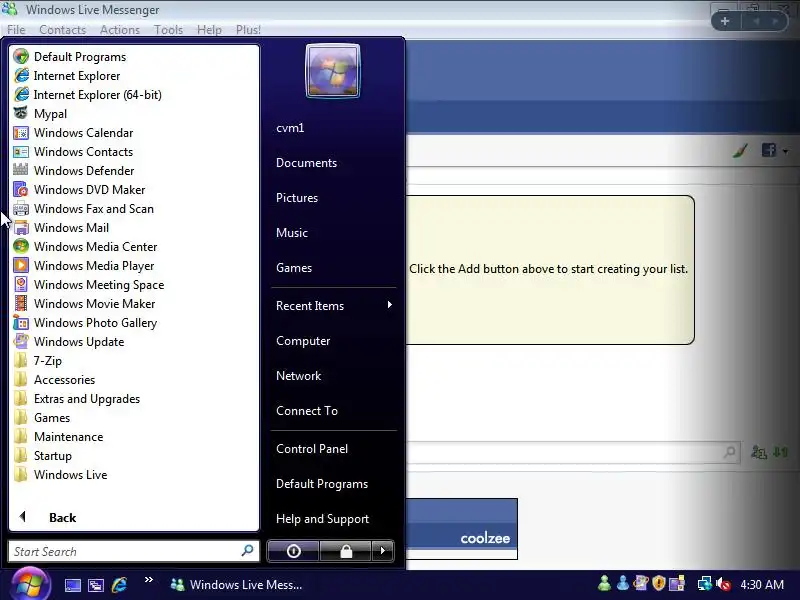Open Documents from Start menu
This screenshot has width=800, height=600.
(306, 163)
